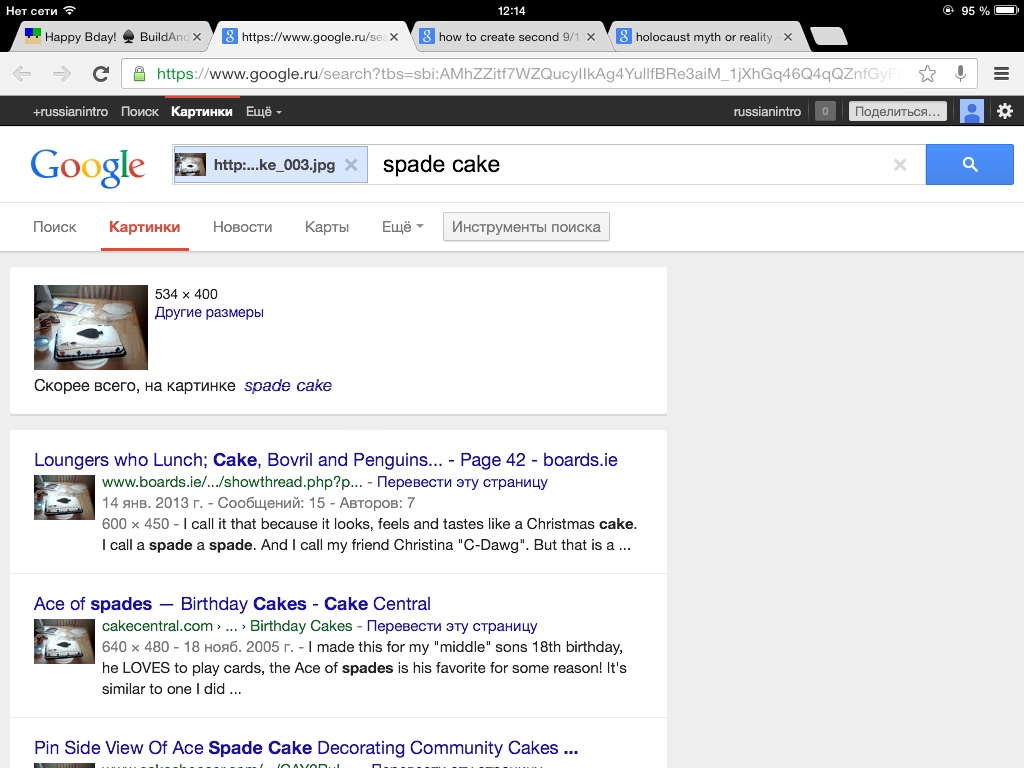This screenshot has width=1024, height=768.
Task: Expand the Ещё dropdown below search box
Action: point(402,227)
